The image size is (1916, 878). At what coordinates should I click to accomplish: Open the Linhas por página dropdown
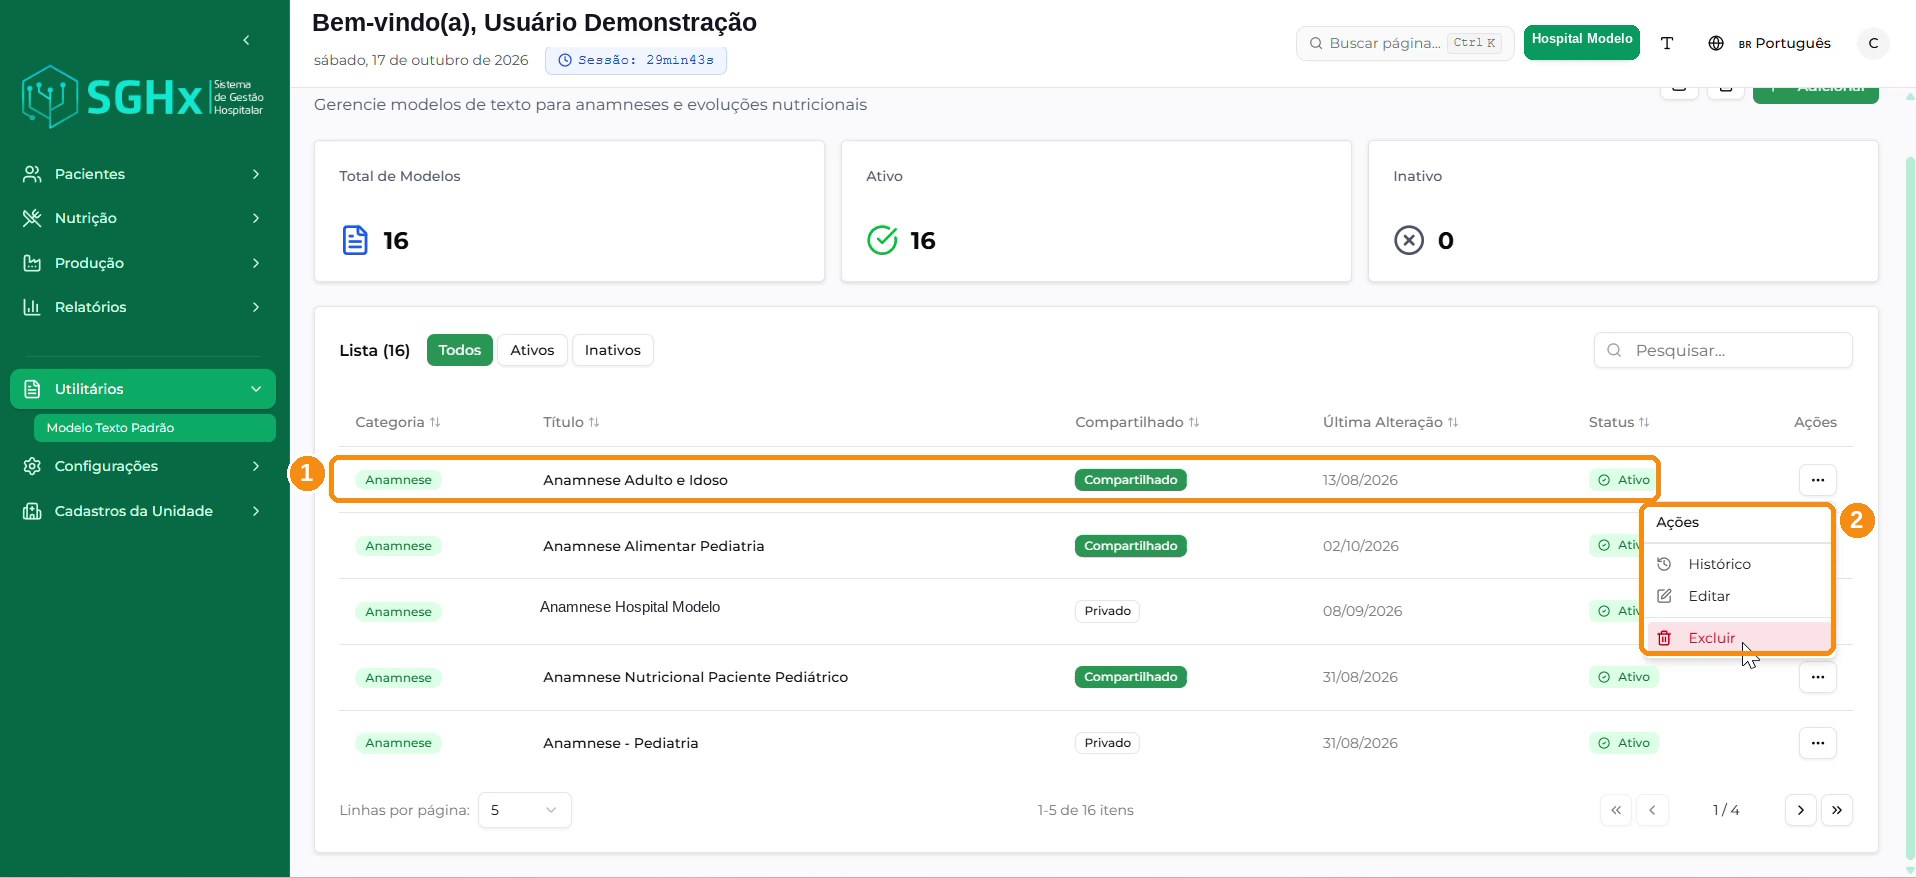(524, 810)
